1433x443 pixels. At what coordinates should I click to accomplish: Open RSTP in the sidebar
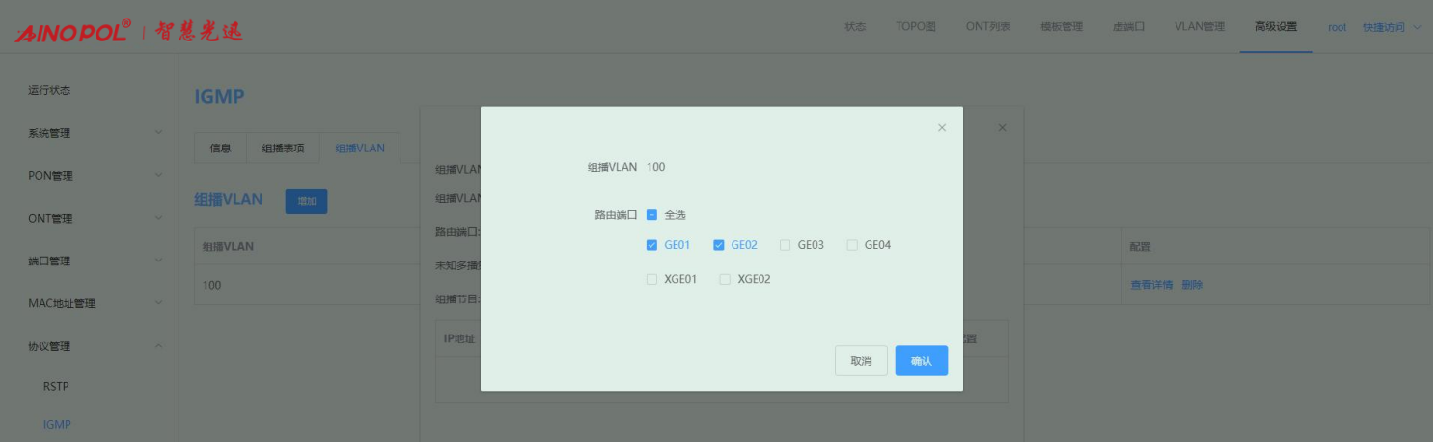(x=56, y=386)
